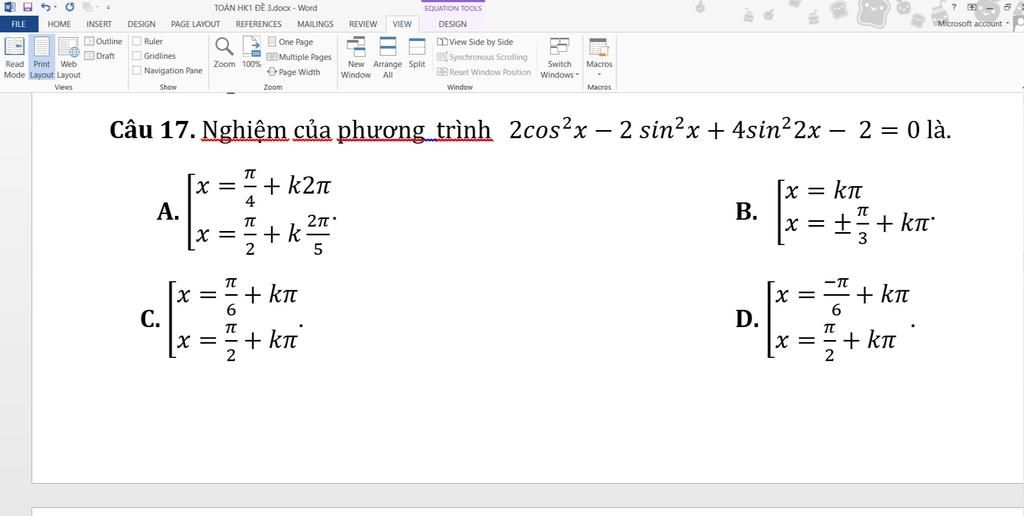1024x516 pixels.
Task: Click the bold 'D.' answer label
Action: (746, 319)
